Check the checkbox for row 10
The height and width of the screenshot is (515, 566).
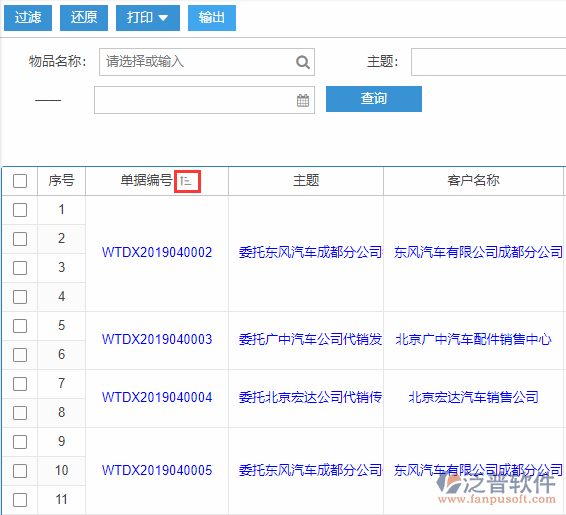(x=20, y=471)
